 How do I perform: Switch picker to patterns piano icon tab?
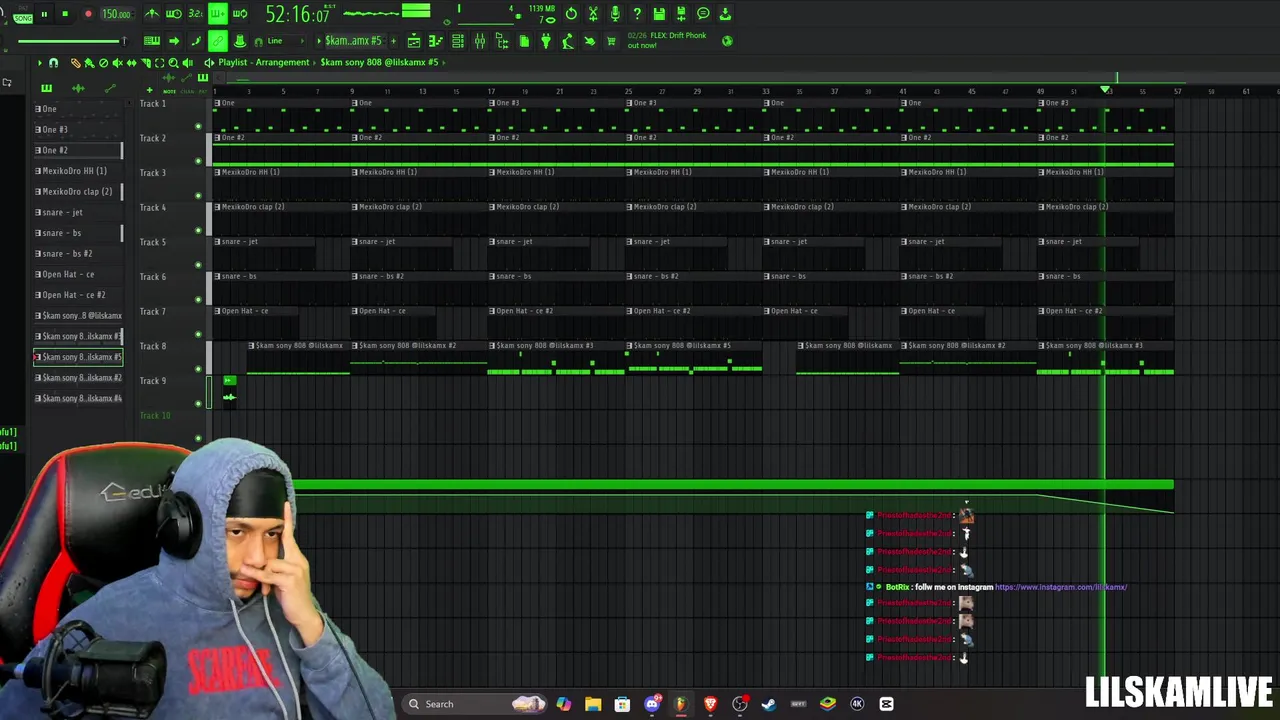pyautogui.click(x=46, y=88)
